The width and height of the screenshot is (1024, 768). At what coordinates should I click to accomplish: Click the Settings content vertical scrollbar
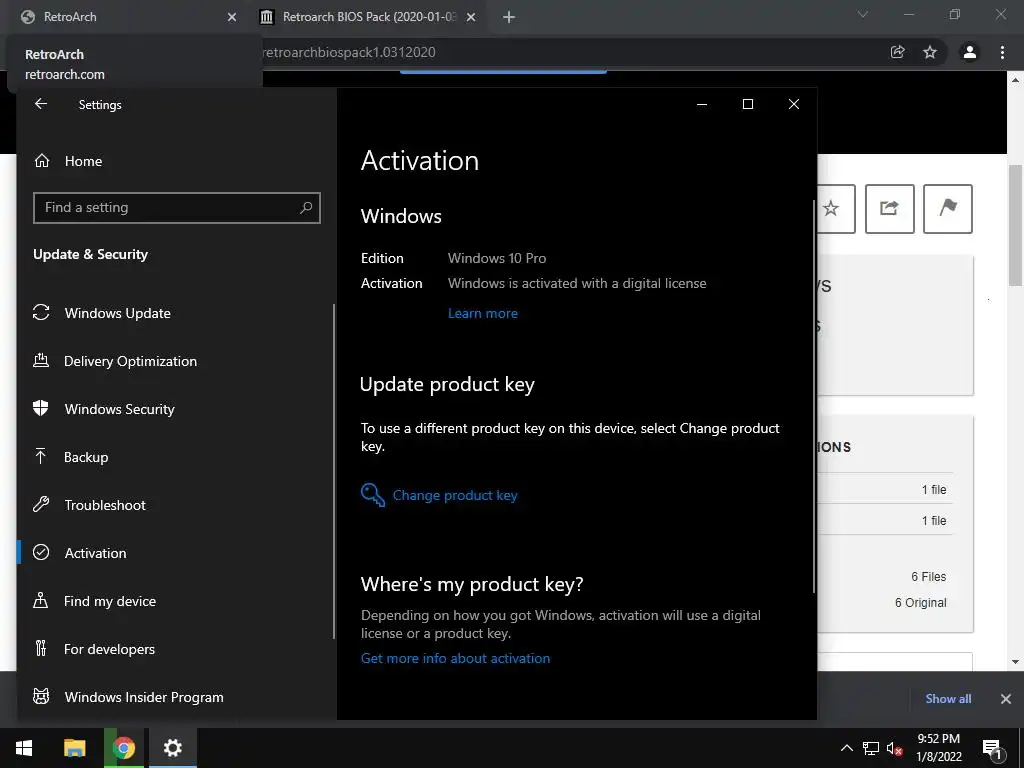click(x=814, y=396)
